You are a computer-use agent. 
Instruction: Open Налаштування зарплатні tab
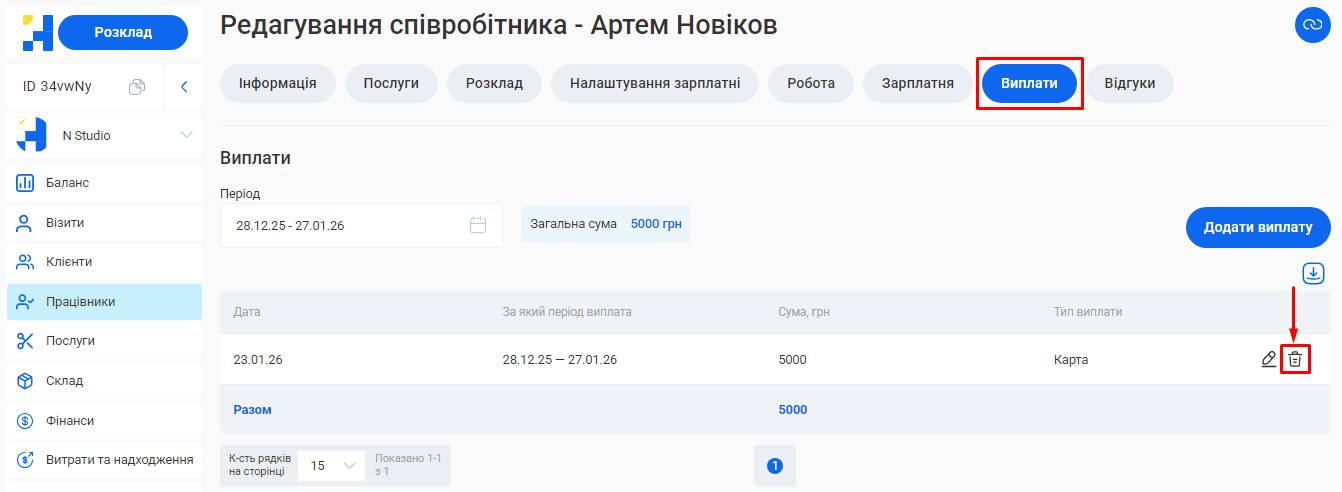[655, 83]
